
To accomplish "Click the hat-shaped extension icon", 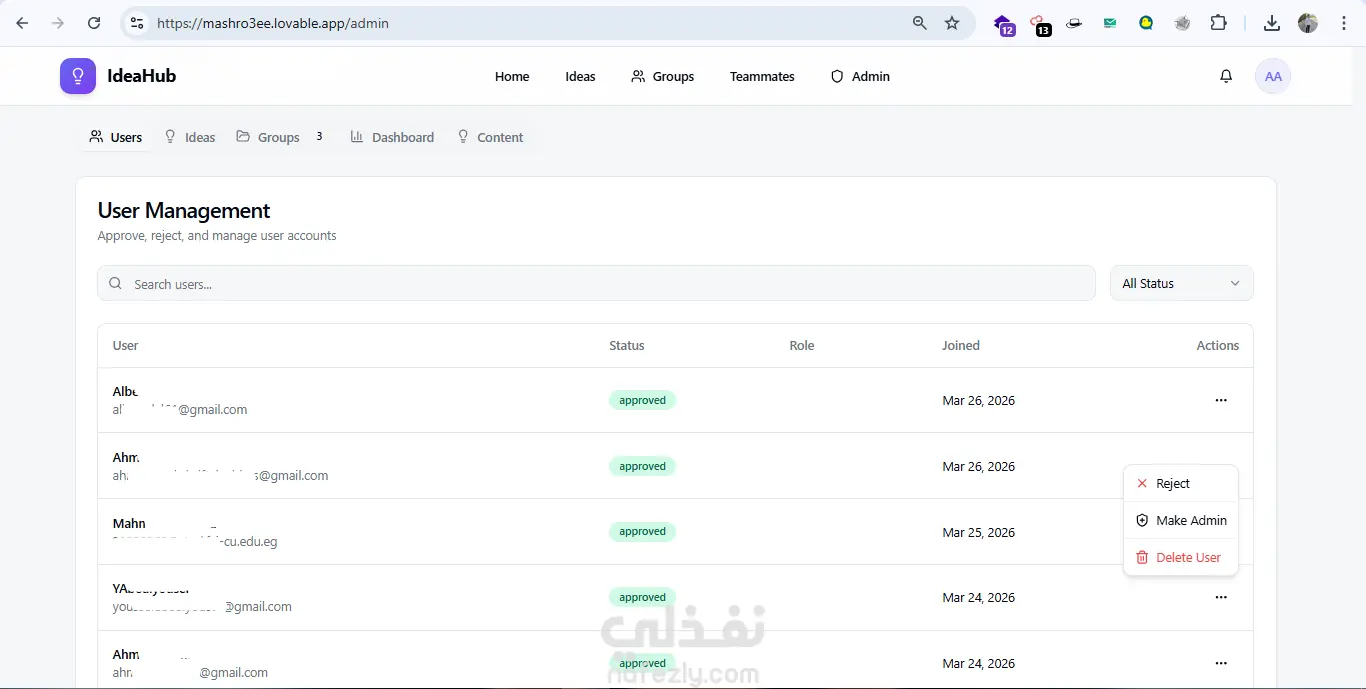I will (1074, 23).
